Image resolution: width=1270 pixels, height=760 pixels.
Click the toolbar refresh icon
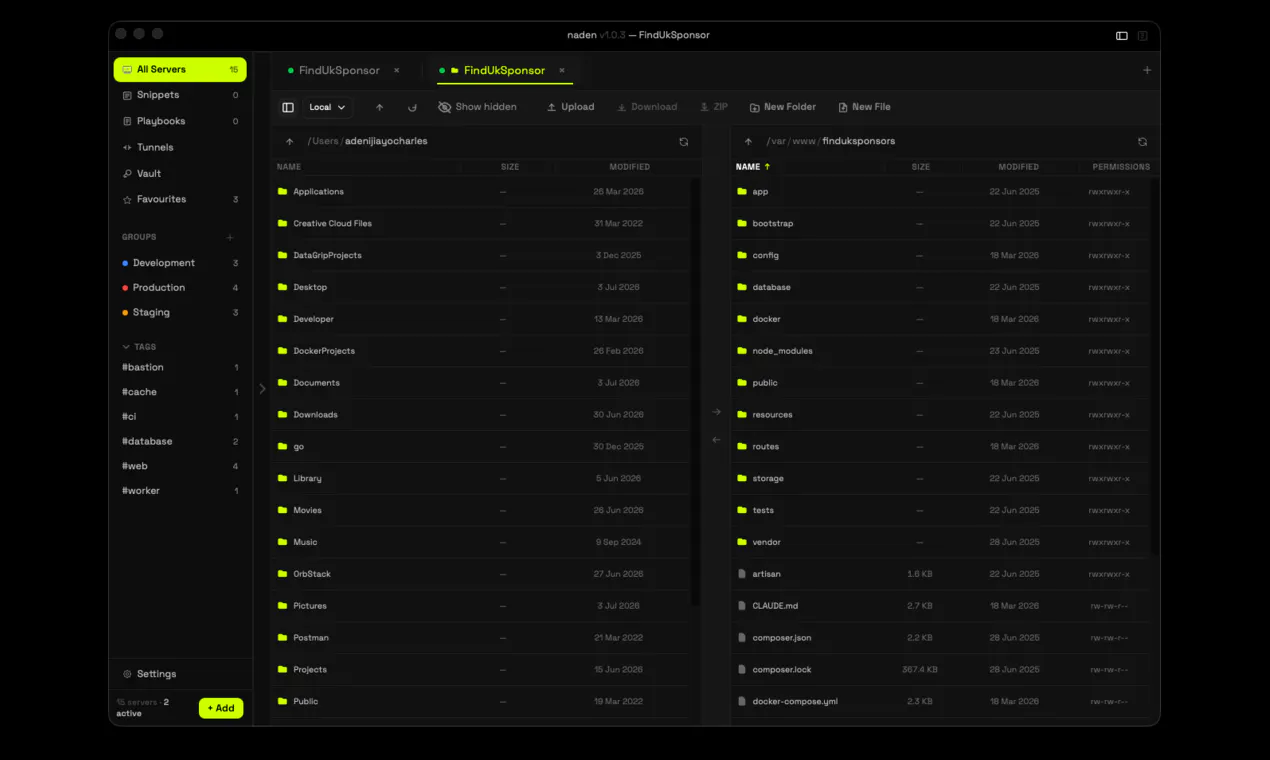pyautogui.click(x=412, y=107)
